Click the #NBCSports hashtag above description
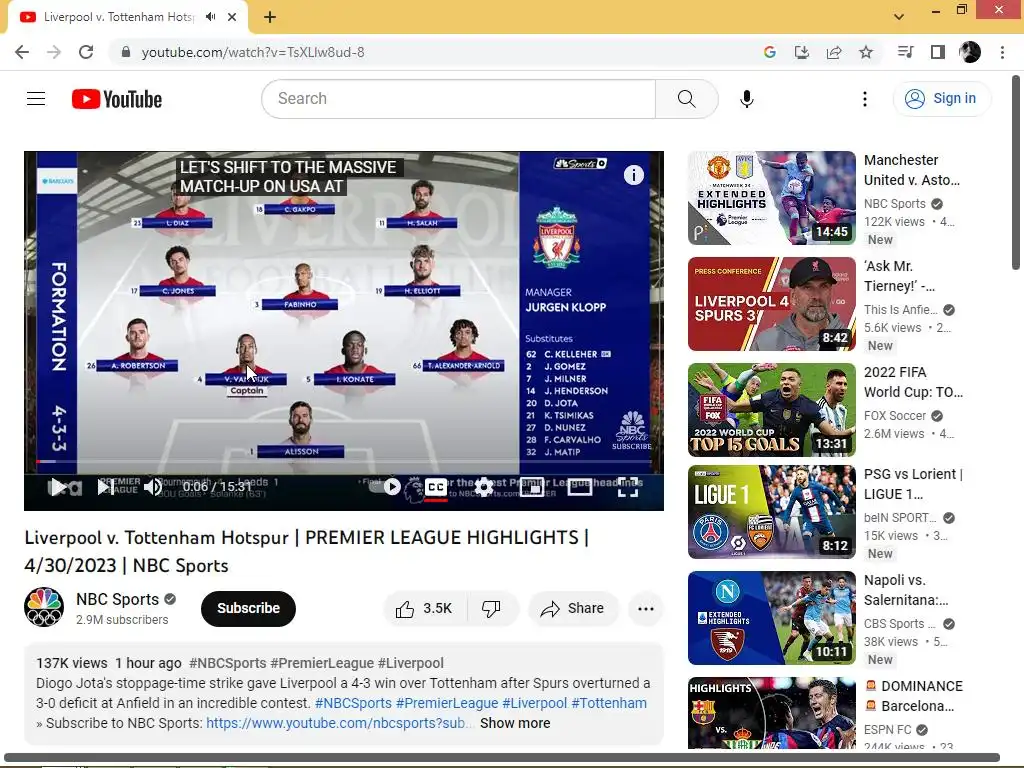The image size is (1024, 768). point(227,663)
